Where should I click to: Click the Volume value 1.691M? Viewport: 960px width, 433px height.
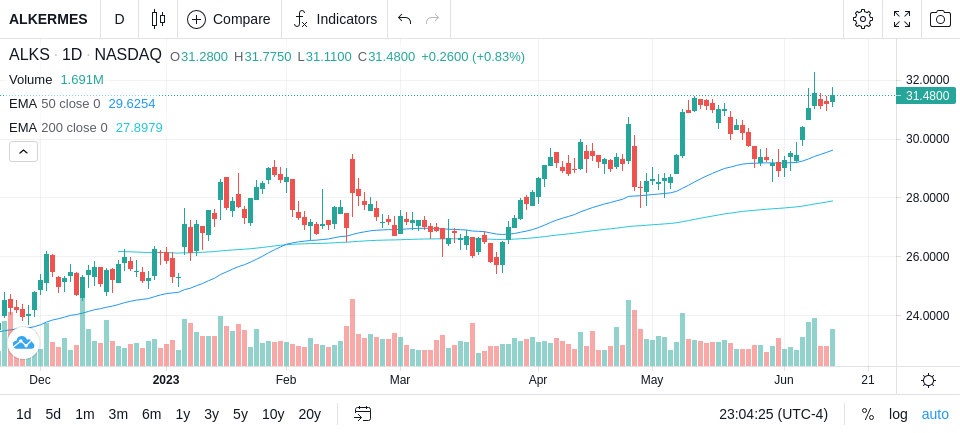82,80
